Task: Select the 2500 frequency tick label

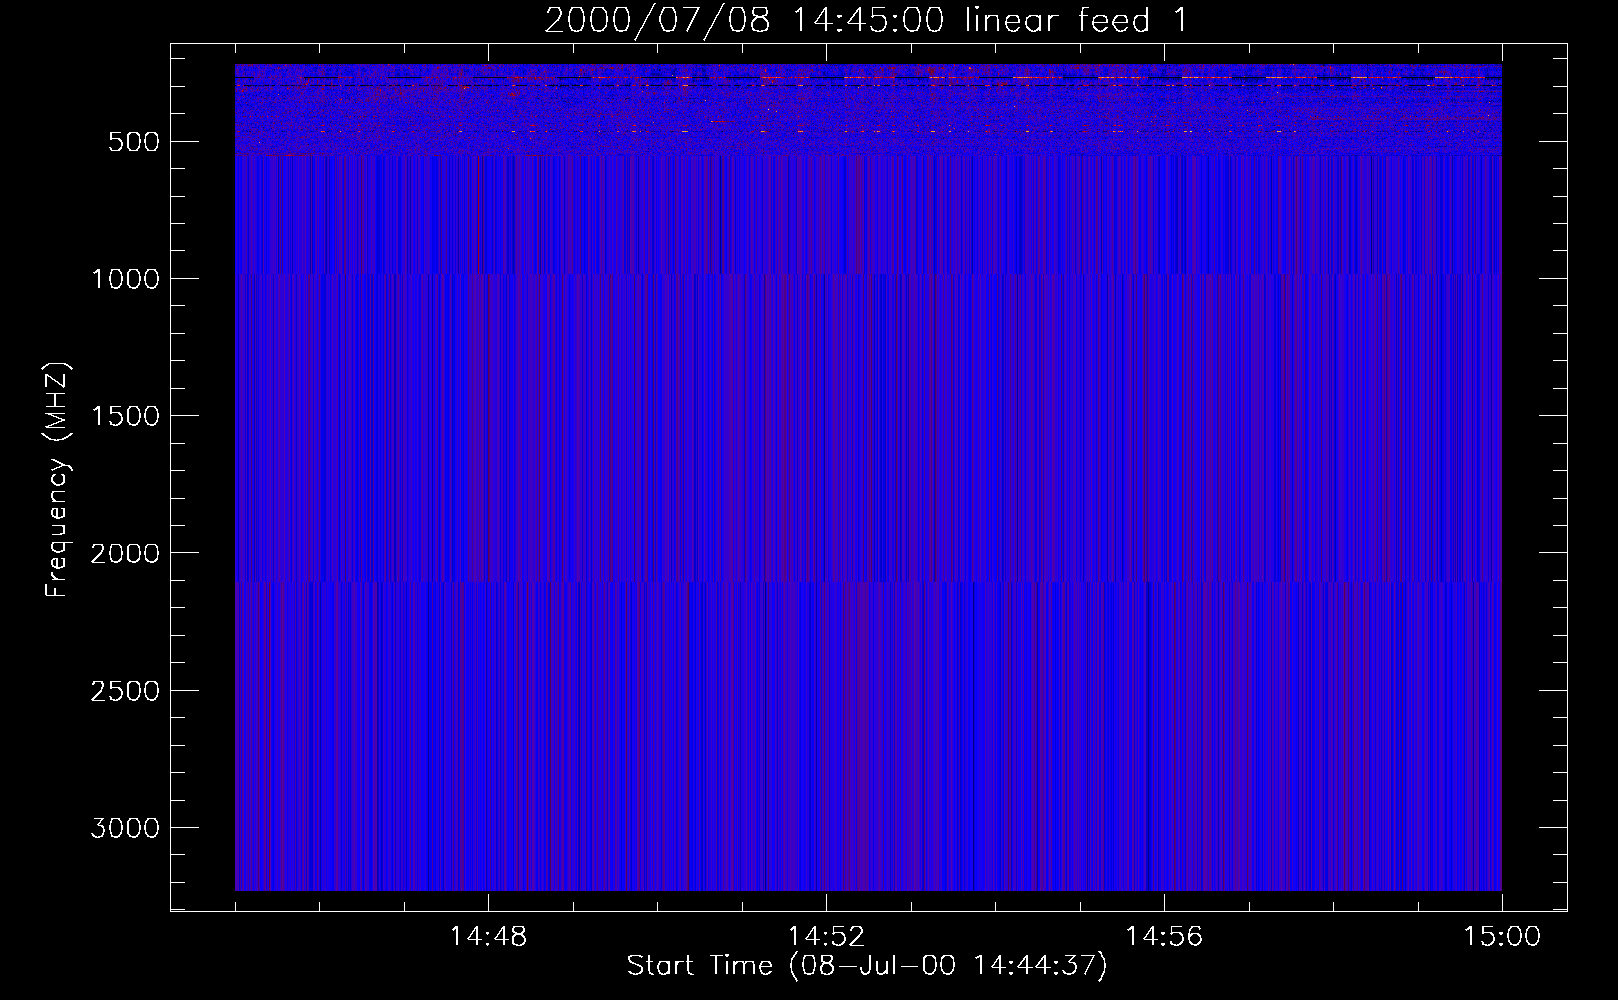Action: [x=125, y=691]
